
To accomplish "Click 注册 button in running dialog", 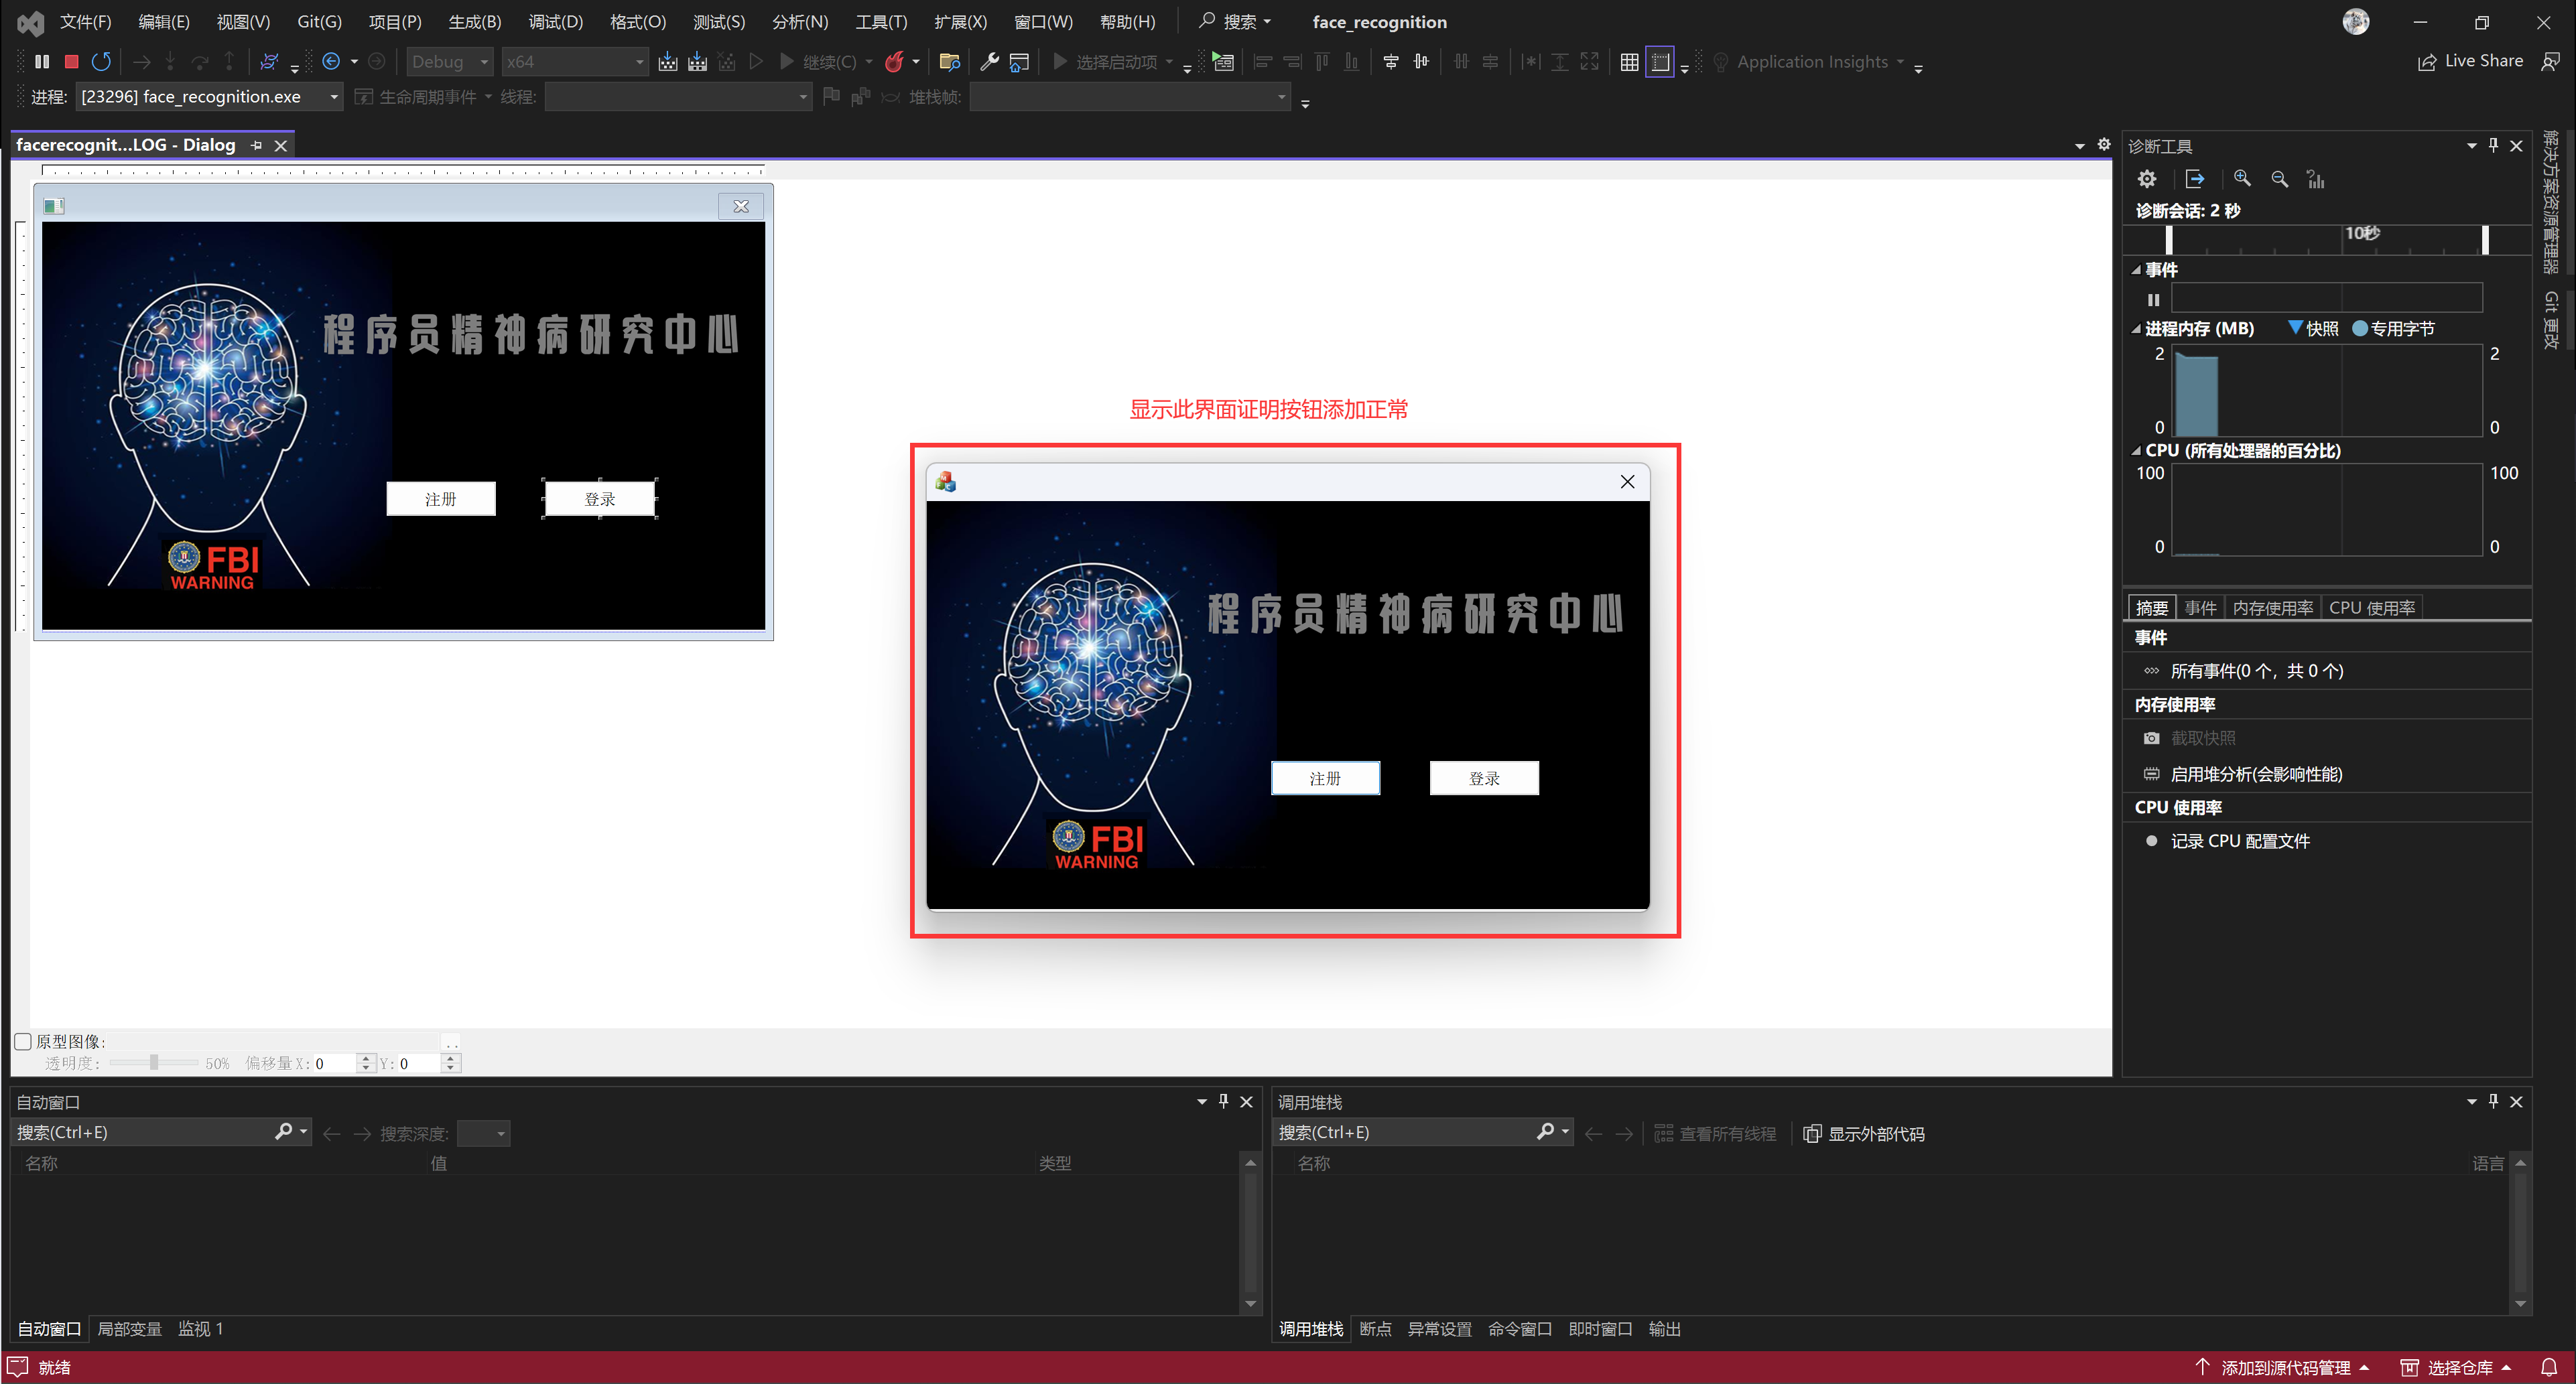I will click(1325, 778).
